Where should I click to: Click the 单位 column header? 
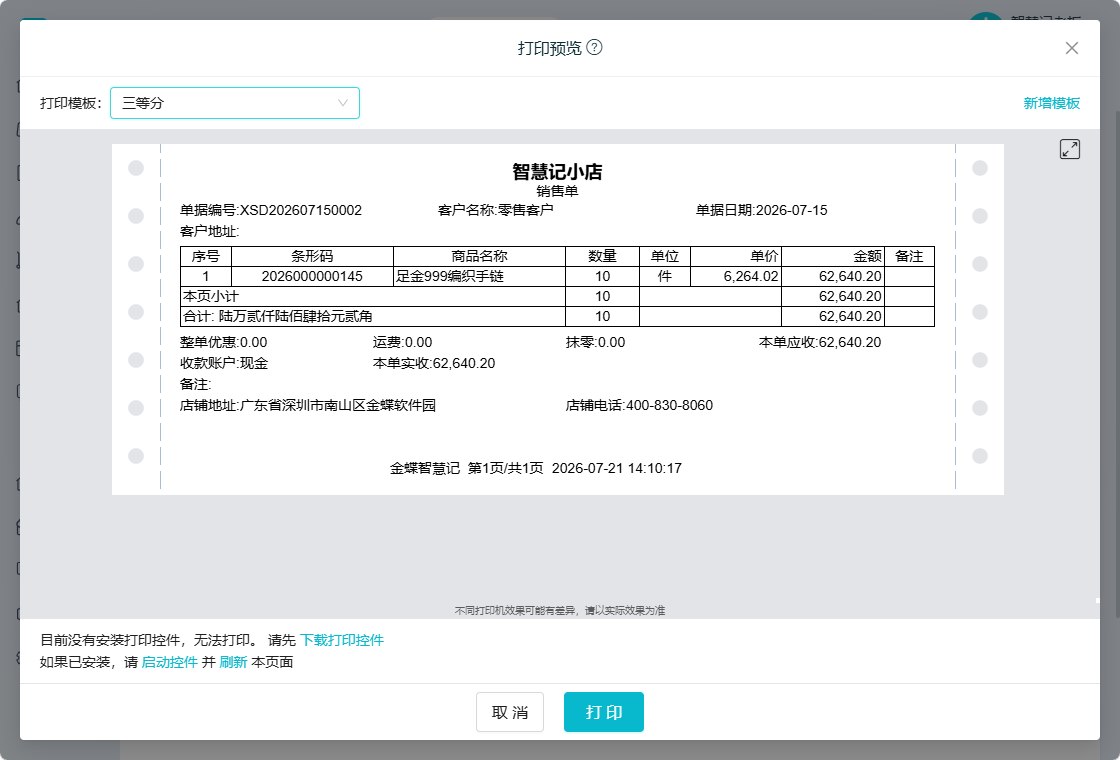pyautogui.click(x=664, y=256)
